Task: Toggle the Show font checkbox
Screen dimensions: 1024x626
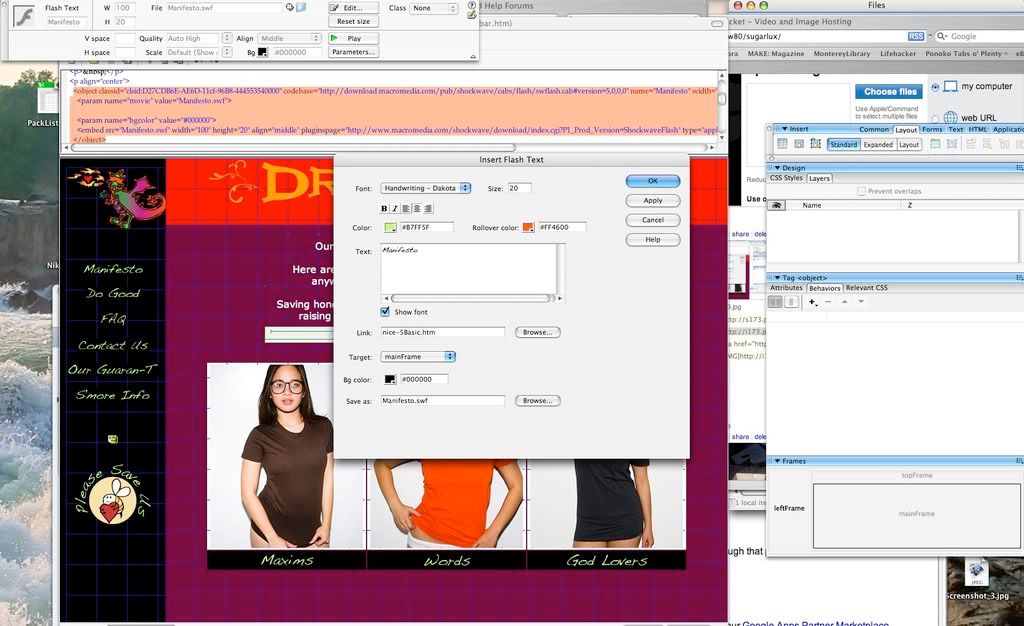Action: 385,312
